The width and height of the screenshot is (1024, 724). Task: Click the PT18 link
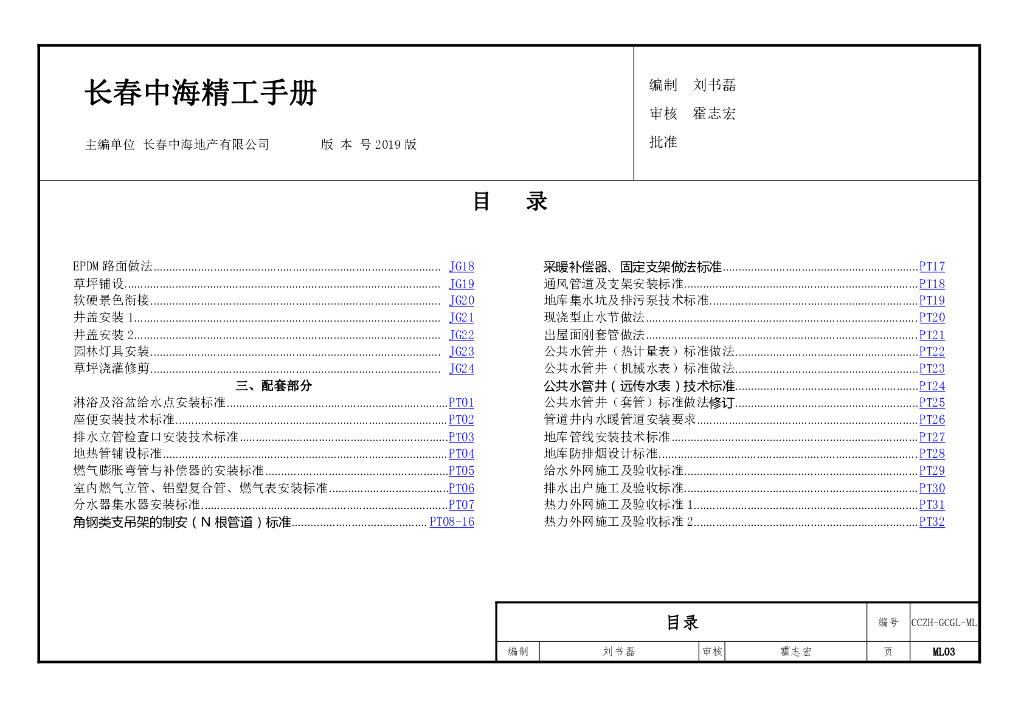click(x=932, y=284)
